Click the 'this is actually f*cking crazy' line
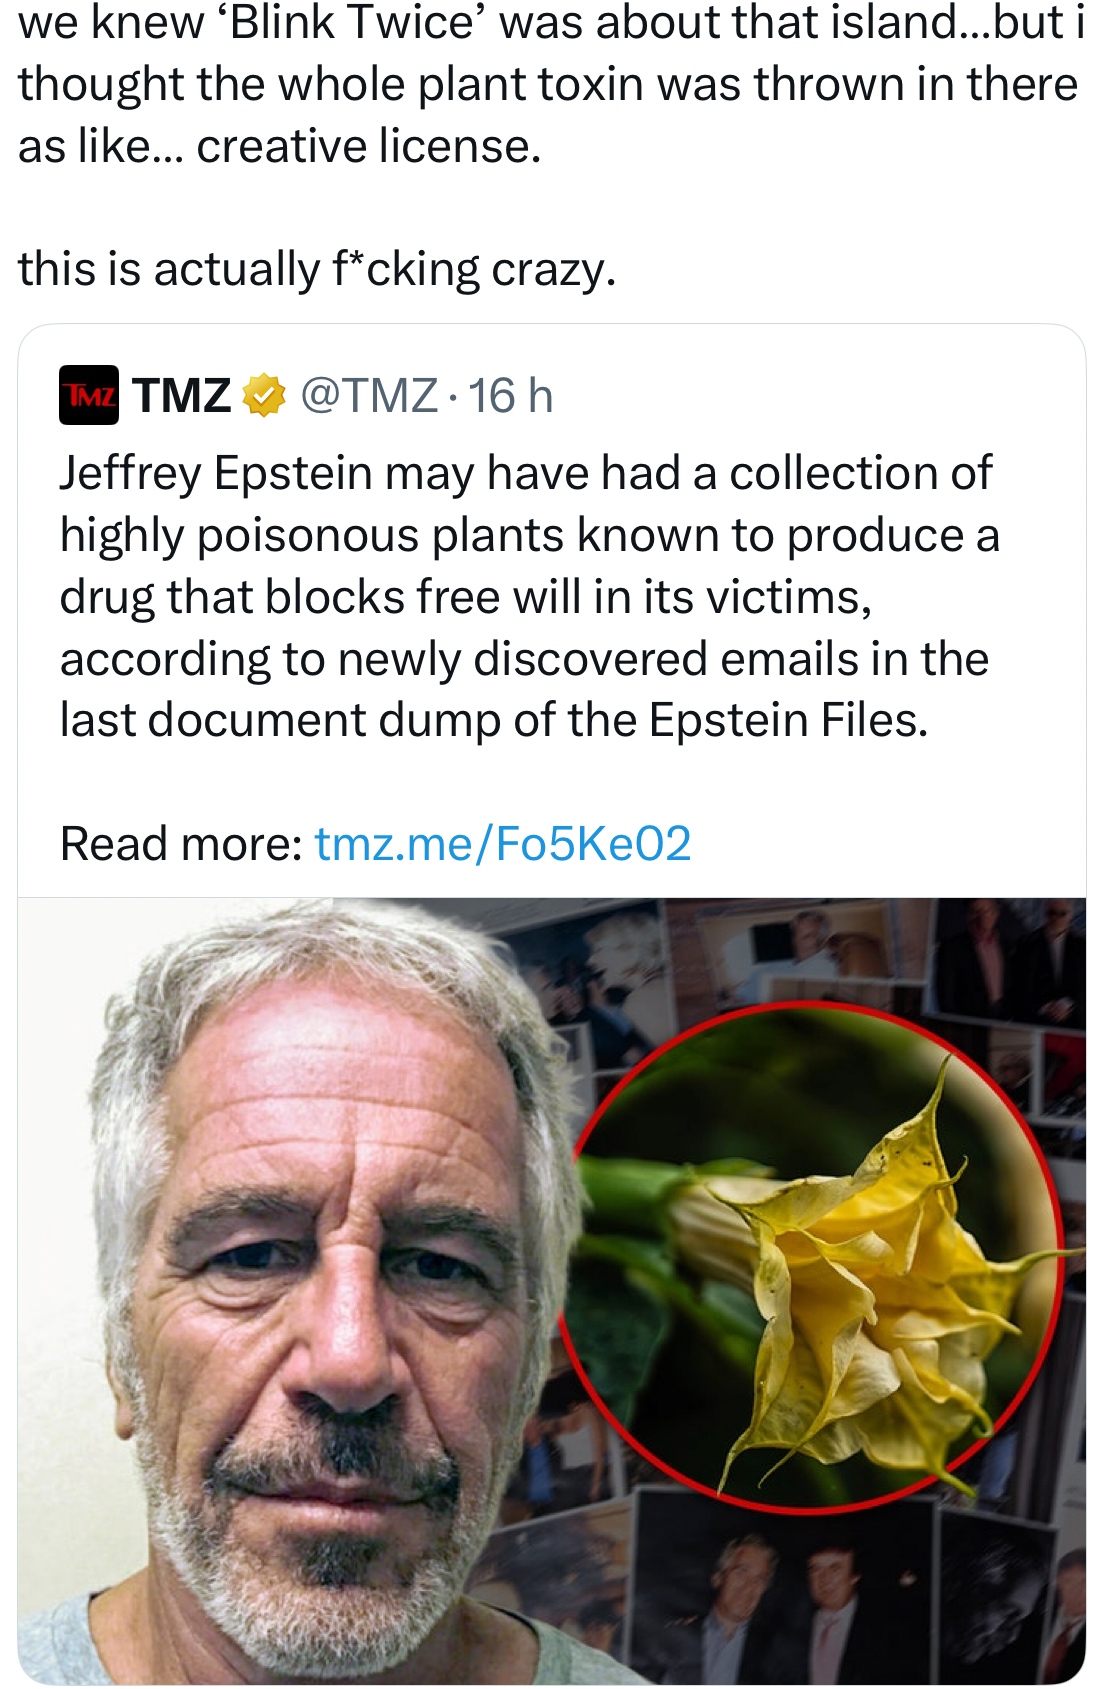The height and width of the screenshot is (1689, 1114). [x=316, y=269]
